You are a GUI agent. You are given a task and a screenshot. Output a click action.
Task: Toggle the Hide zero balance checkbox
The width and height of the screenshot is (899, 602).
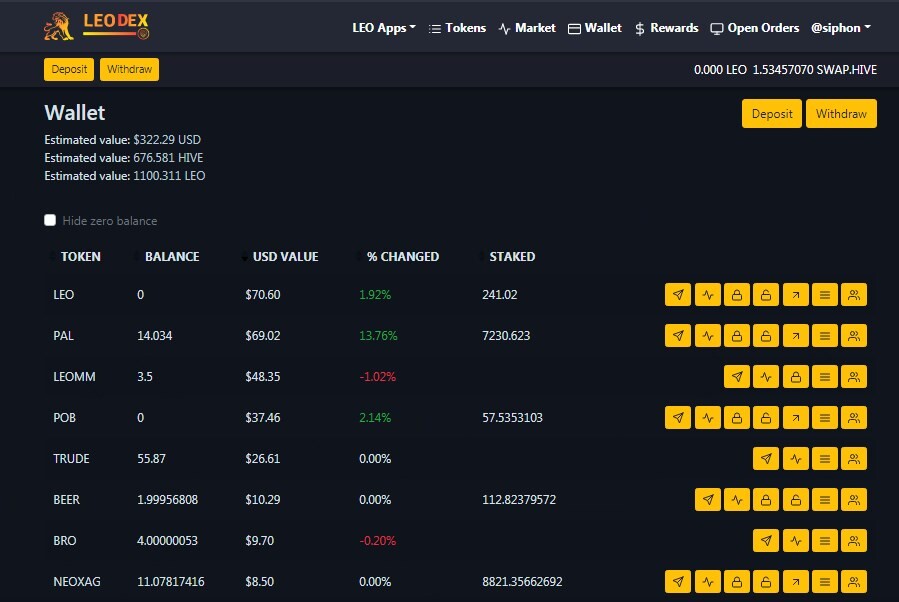[50, 220]
